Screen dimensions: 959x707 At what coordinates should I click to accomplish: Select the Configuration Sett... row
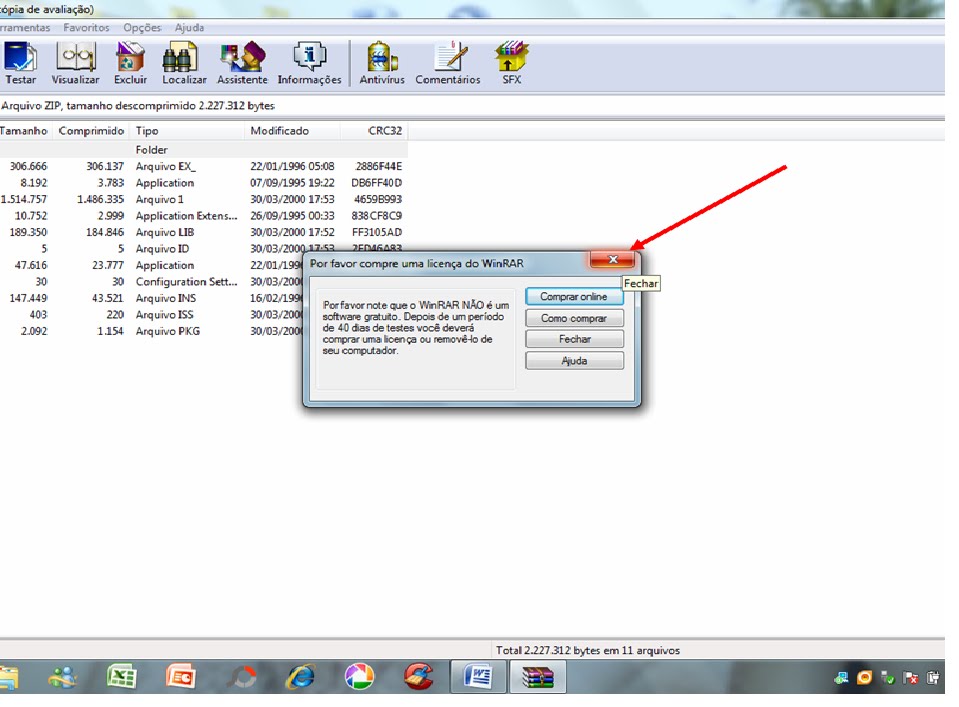[152, 282]
